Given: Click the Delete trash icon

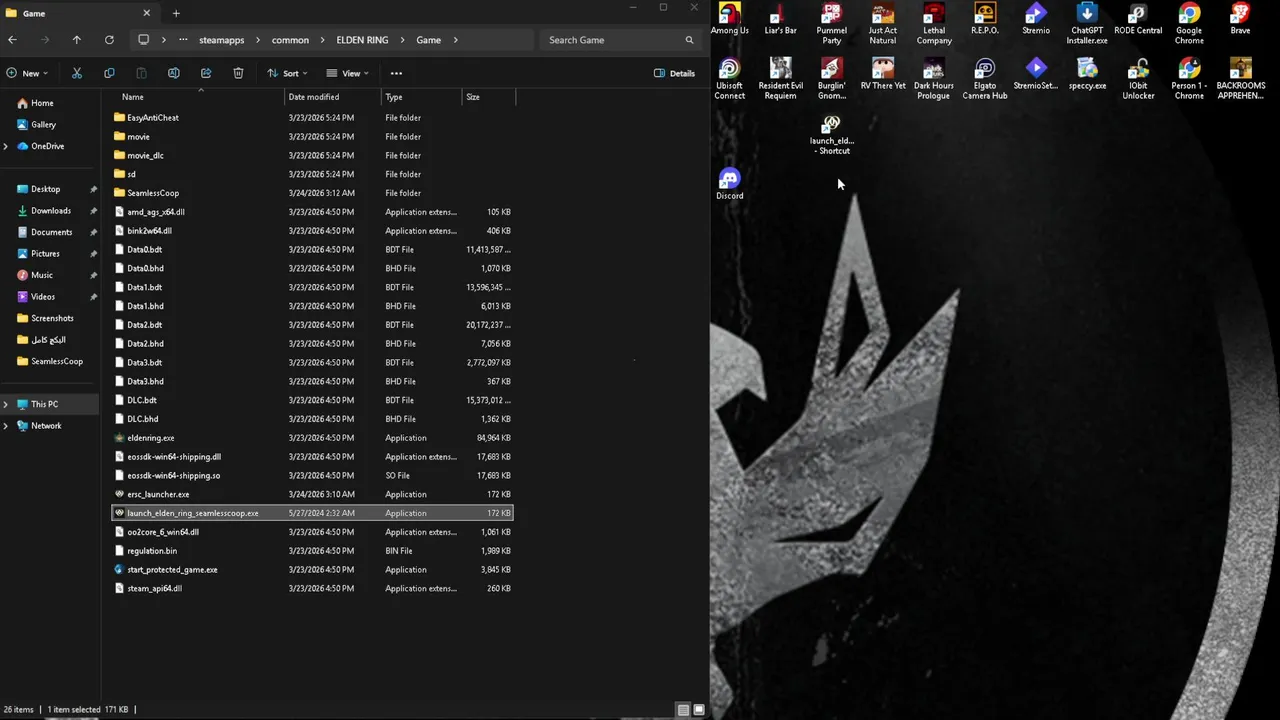Looking at the screenshot, I should point(238,73).
